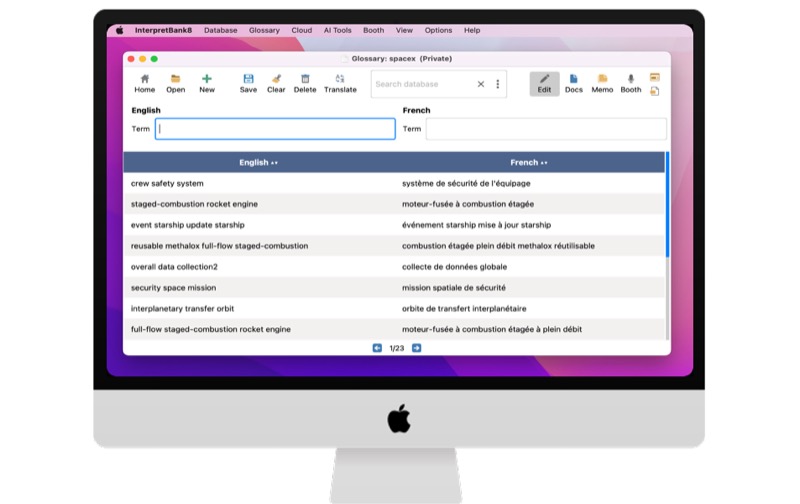The width and height of the screenshot is (800, 504).
Task: Go to the previous page with the left arrow
Action: click(377, 348)
